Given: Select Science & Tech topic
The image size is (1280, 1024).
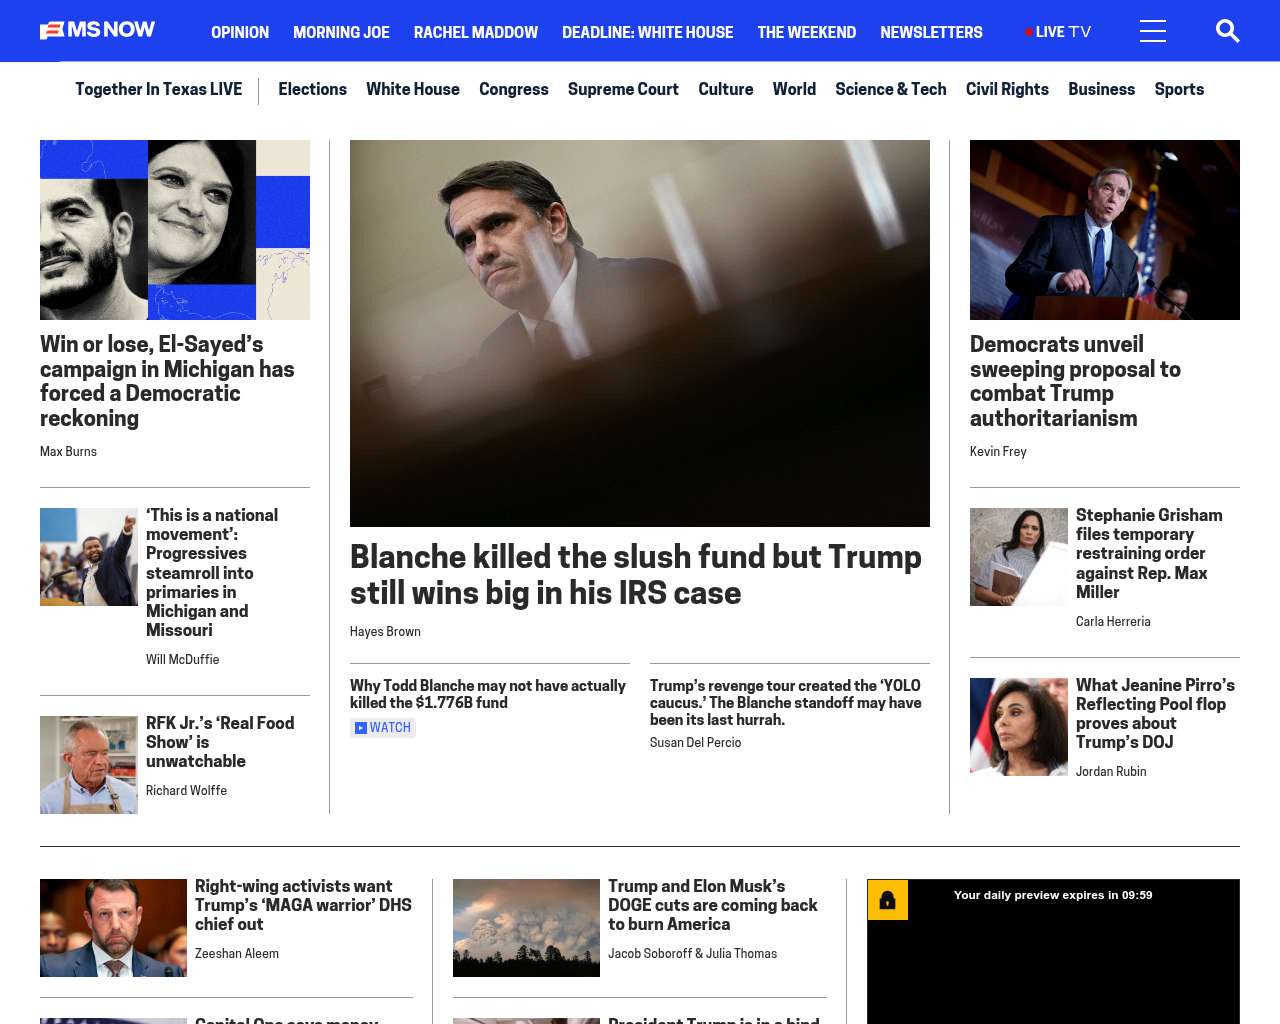Looking at the screenshot, I should [891, 89].
